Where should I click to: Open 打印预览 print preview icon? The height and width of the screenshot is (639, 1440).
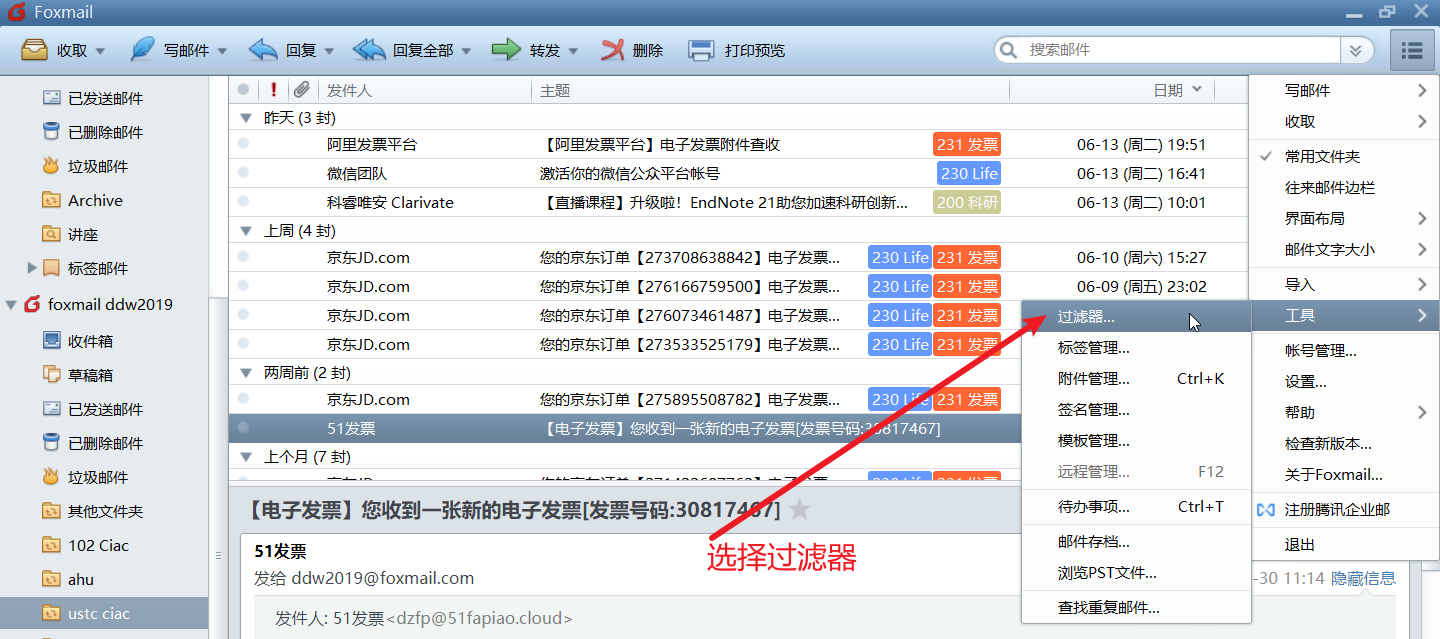tap(702, 50)
